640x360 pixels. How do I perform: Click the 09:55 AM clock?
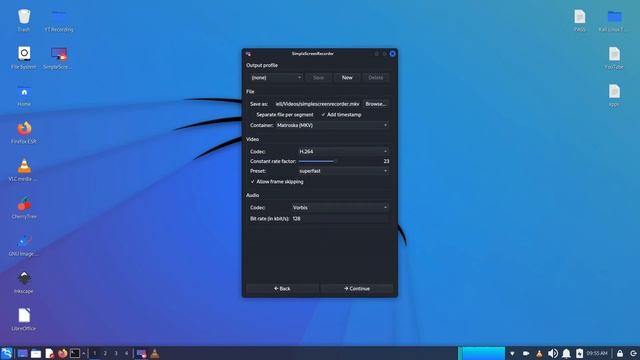click(x=597, y=353)
